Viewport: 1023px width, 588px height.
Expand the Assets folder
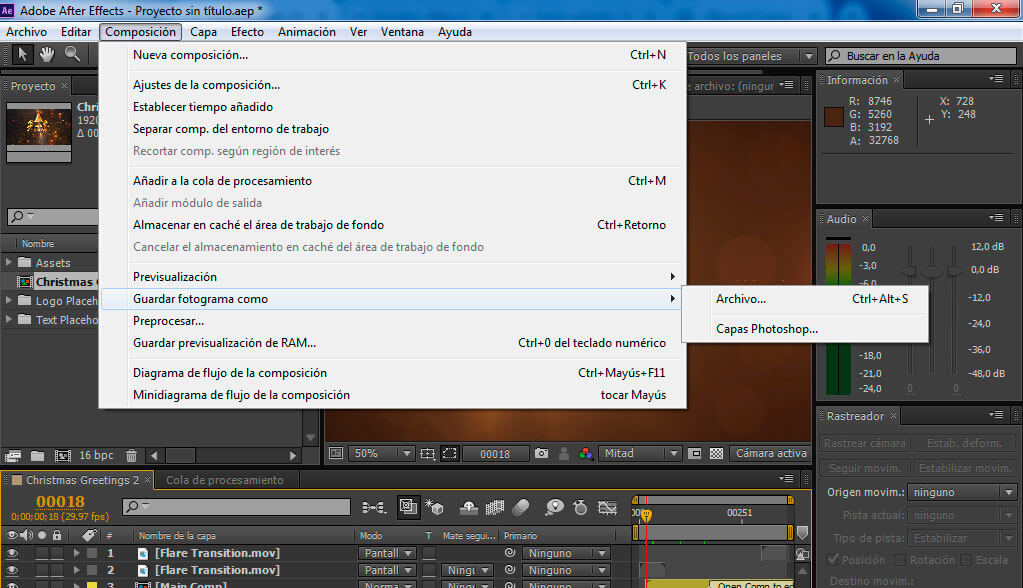[9, 262]
